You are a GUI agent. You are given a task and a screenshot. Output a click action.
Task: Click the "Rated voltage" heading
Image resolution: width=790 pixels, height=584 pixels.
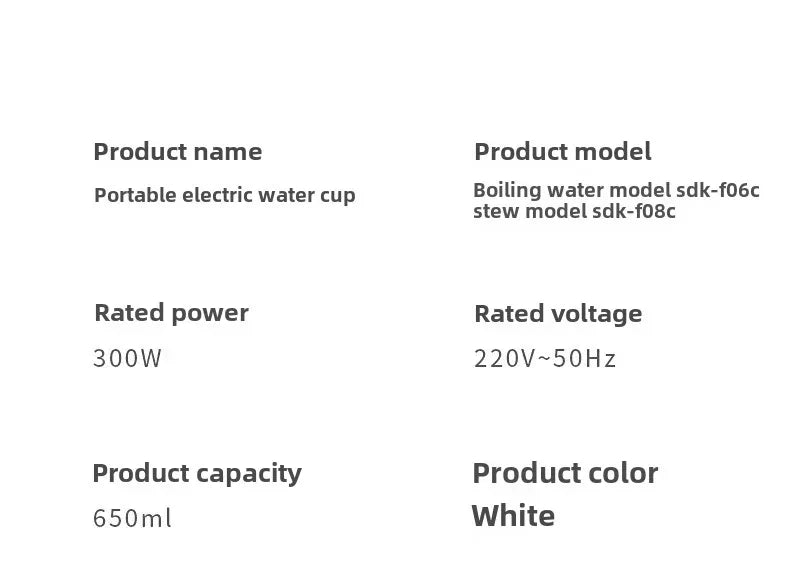(x=558, y=314)
